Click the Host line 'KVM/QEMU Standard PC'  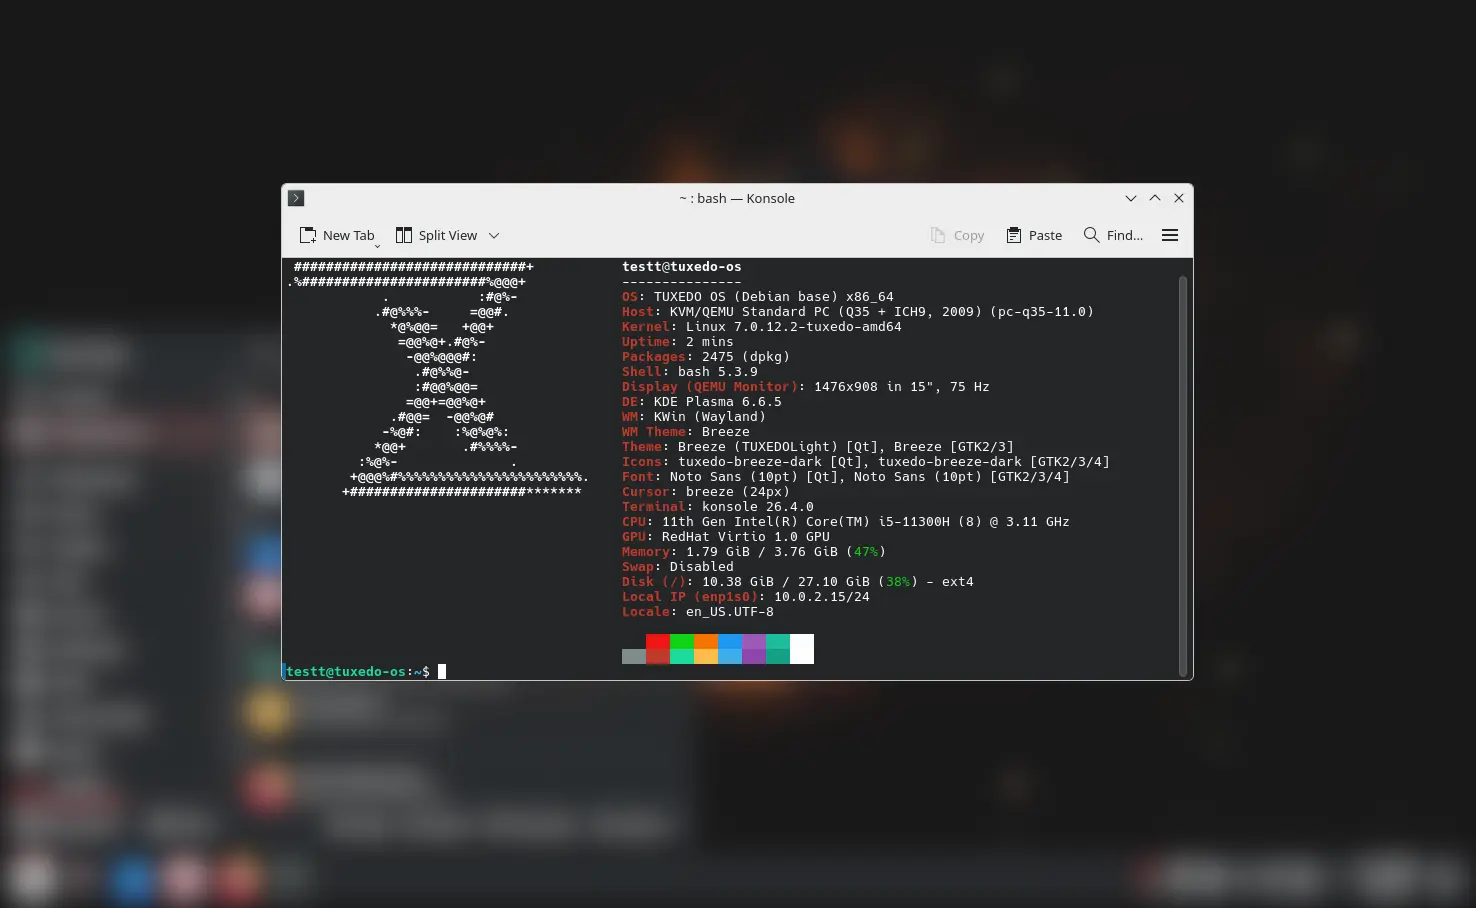[858, 312]
